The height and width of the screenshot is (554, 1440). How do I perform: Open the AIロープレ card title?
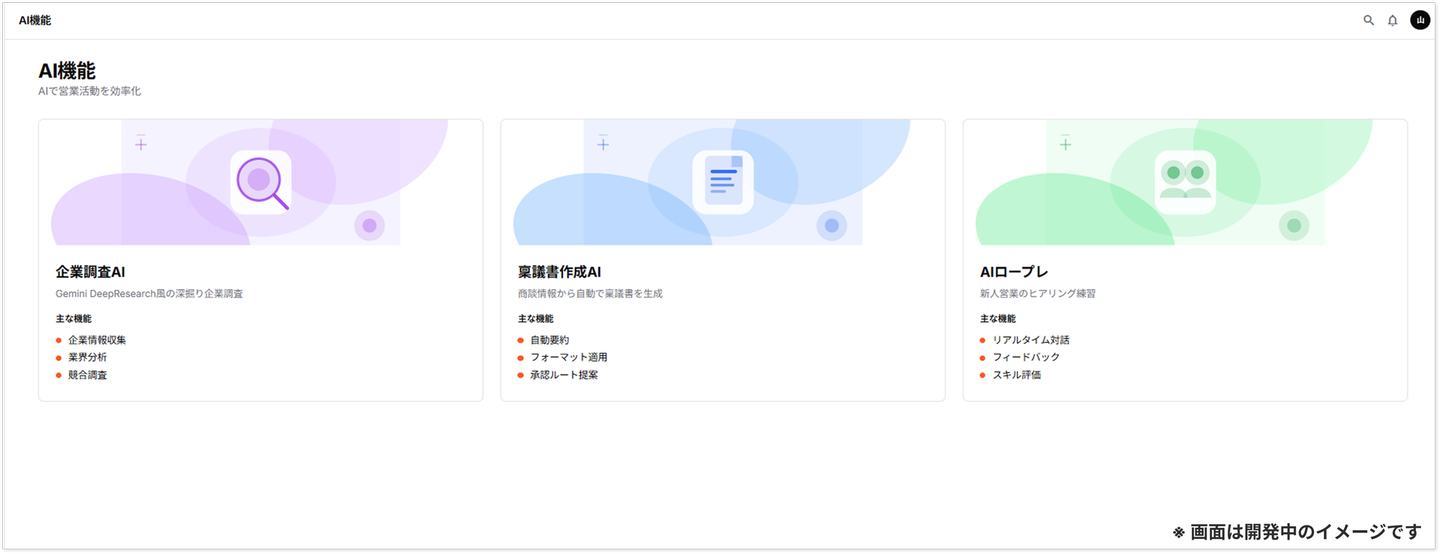pos(1014,272)
